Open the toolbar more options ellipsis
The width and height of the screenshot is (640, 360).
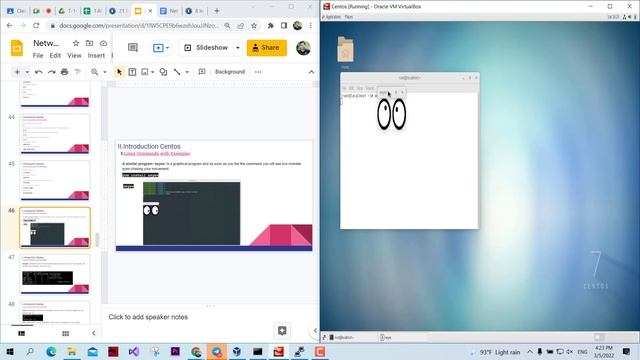pyautogui.click(x=258, y=72)
